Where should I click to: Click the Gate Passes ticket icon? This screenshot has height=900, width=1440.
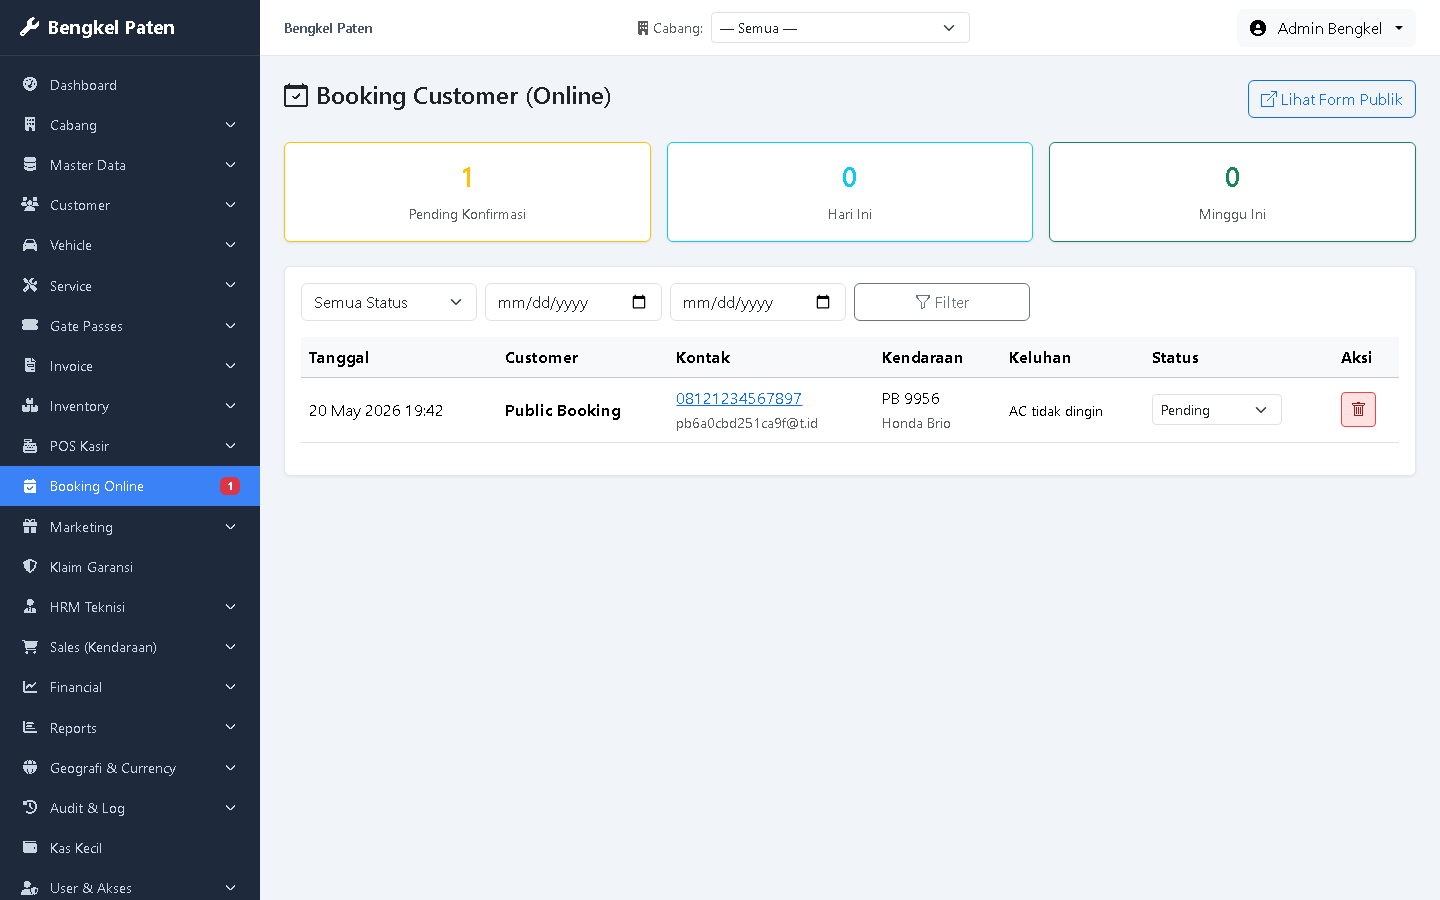[30, 326]
